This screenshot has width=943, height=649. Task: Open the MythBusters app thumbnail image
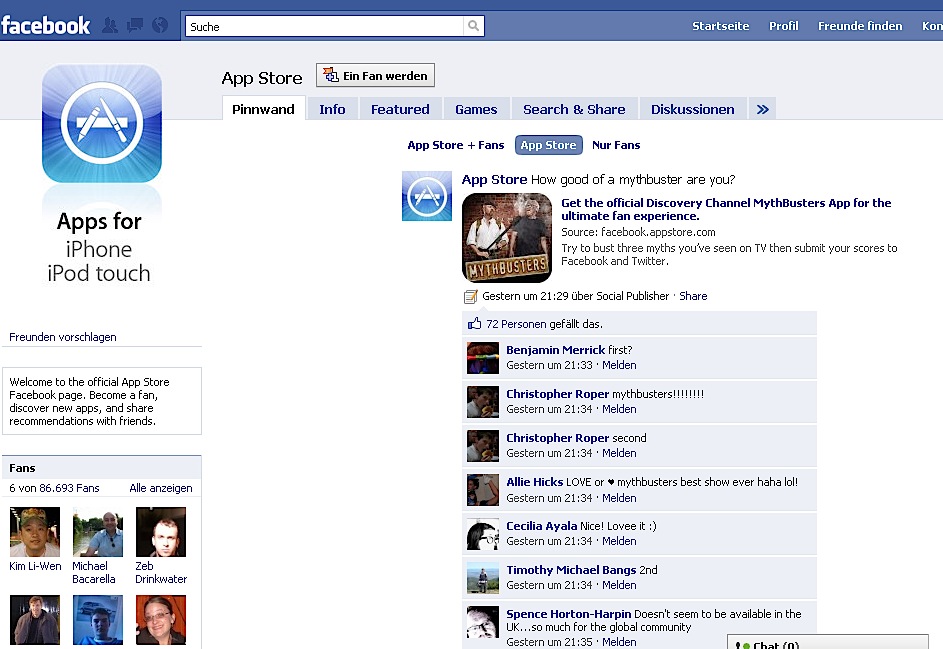(506, 237)
